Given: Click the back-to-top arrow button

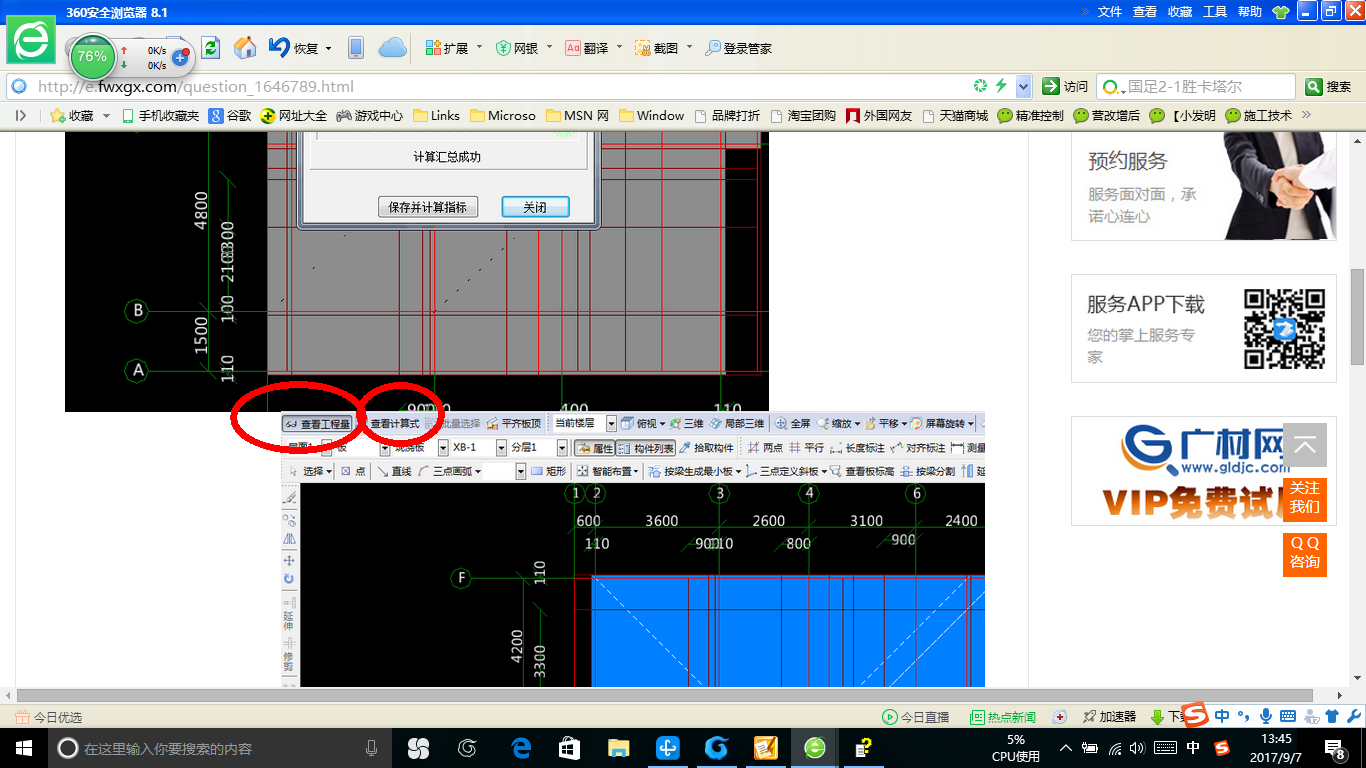Looking at the screenshot, I should (x=1305, y=445).
